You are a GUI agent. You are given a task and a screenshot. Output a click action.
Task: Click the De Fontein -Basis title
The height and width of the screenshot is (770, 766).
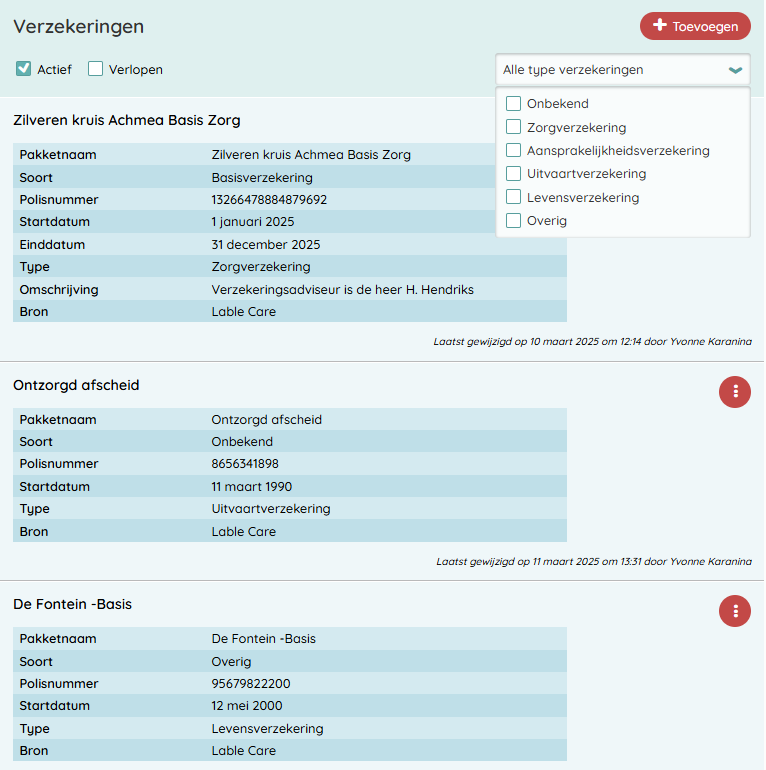tap(72, 604)
